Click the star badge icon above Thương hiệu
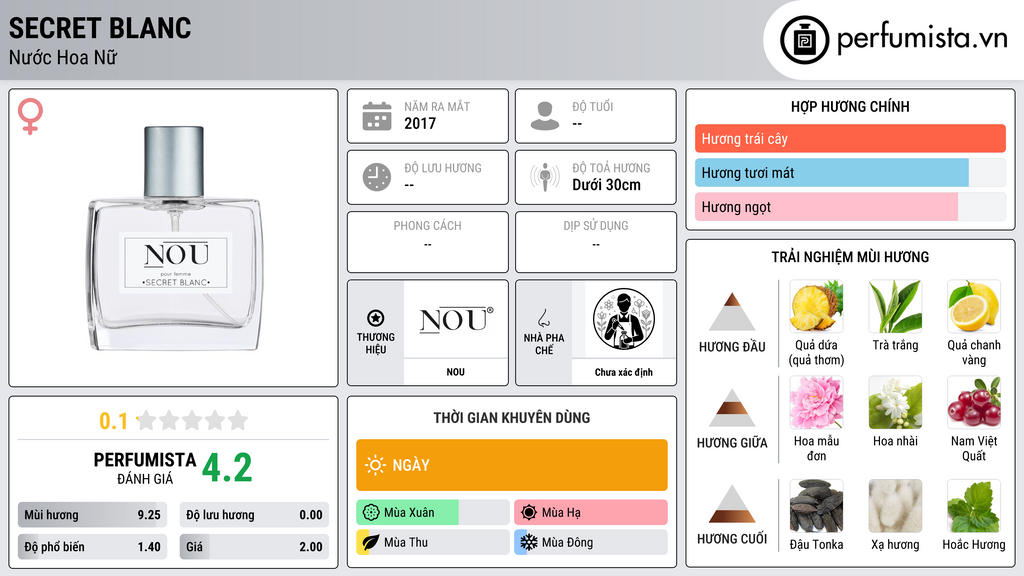 tap(376, 318)
